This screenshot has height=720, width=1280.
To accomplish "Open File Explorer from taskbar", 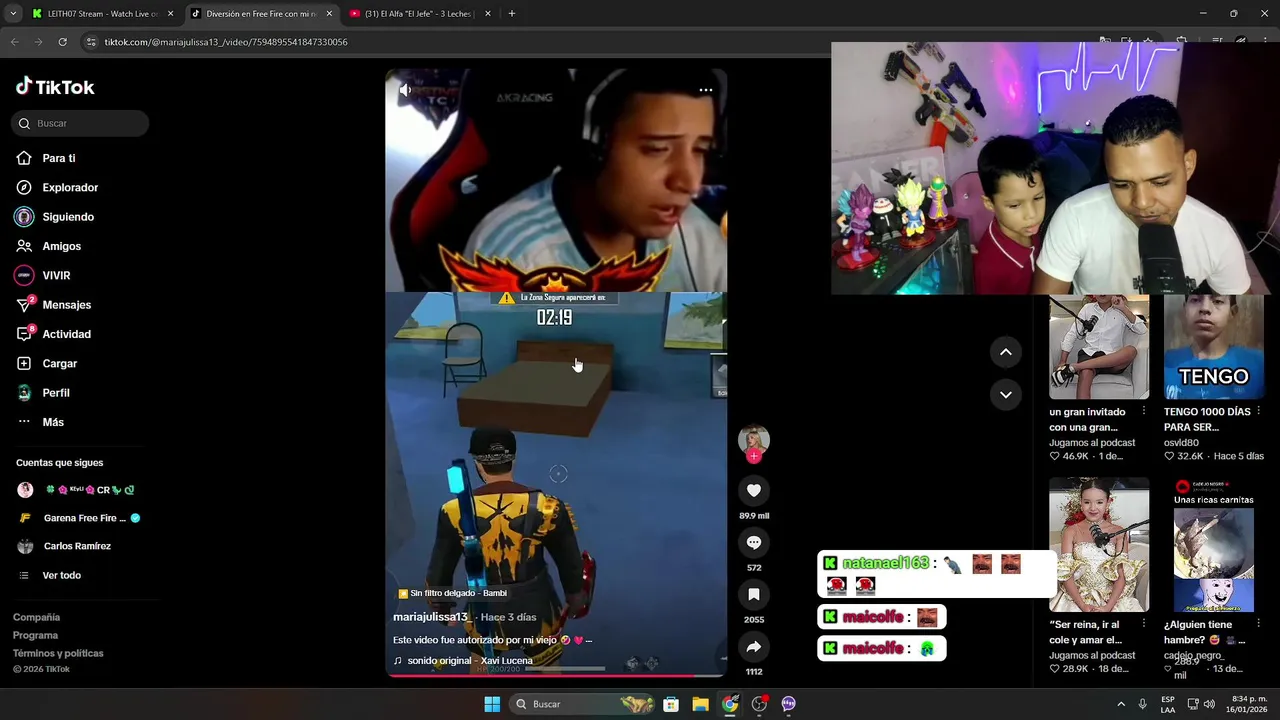I will (700, 704).
